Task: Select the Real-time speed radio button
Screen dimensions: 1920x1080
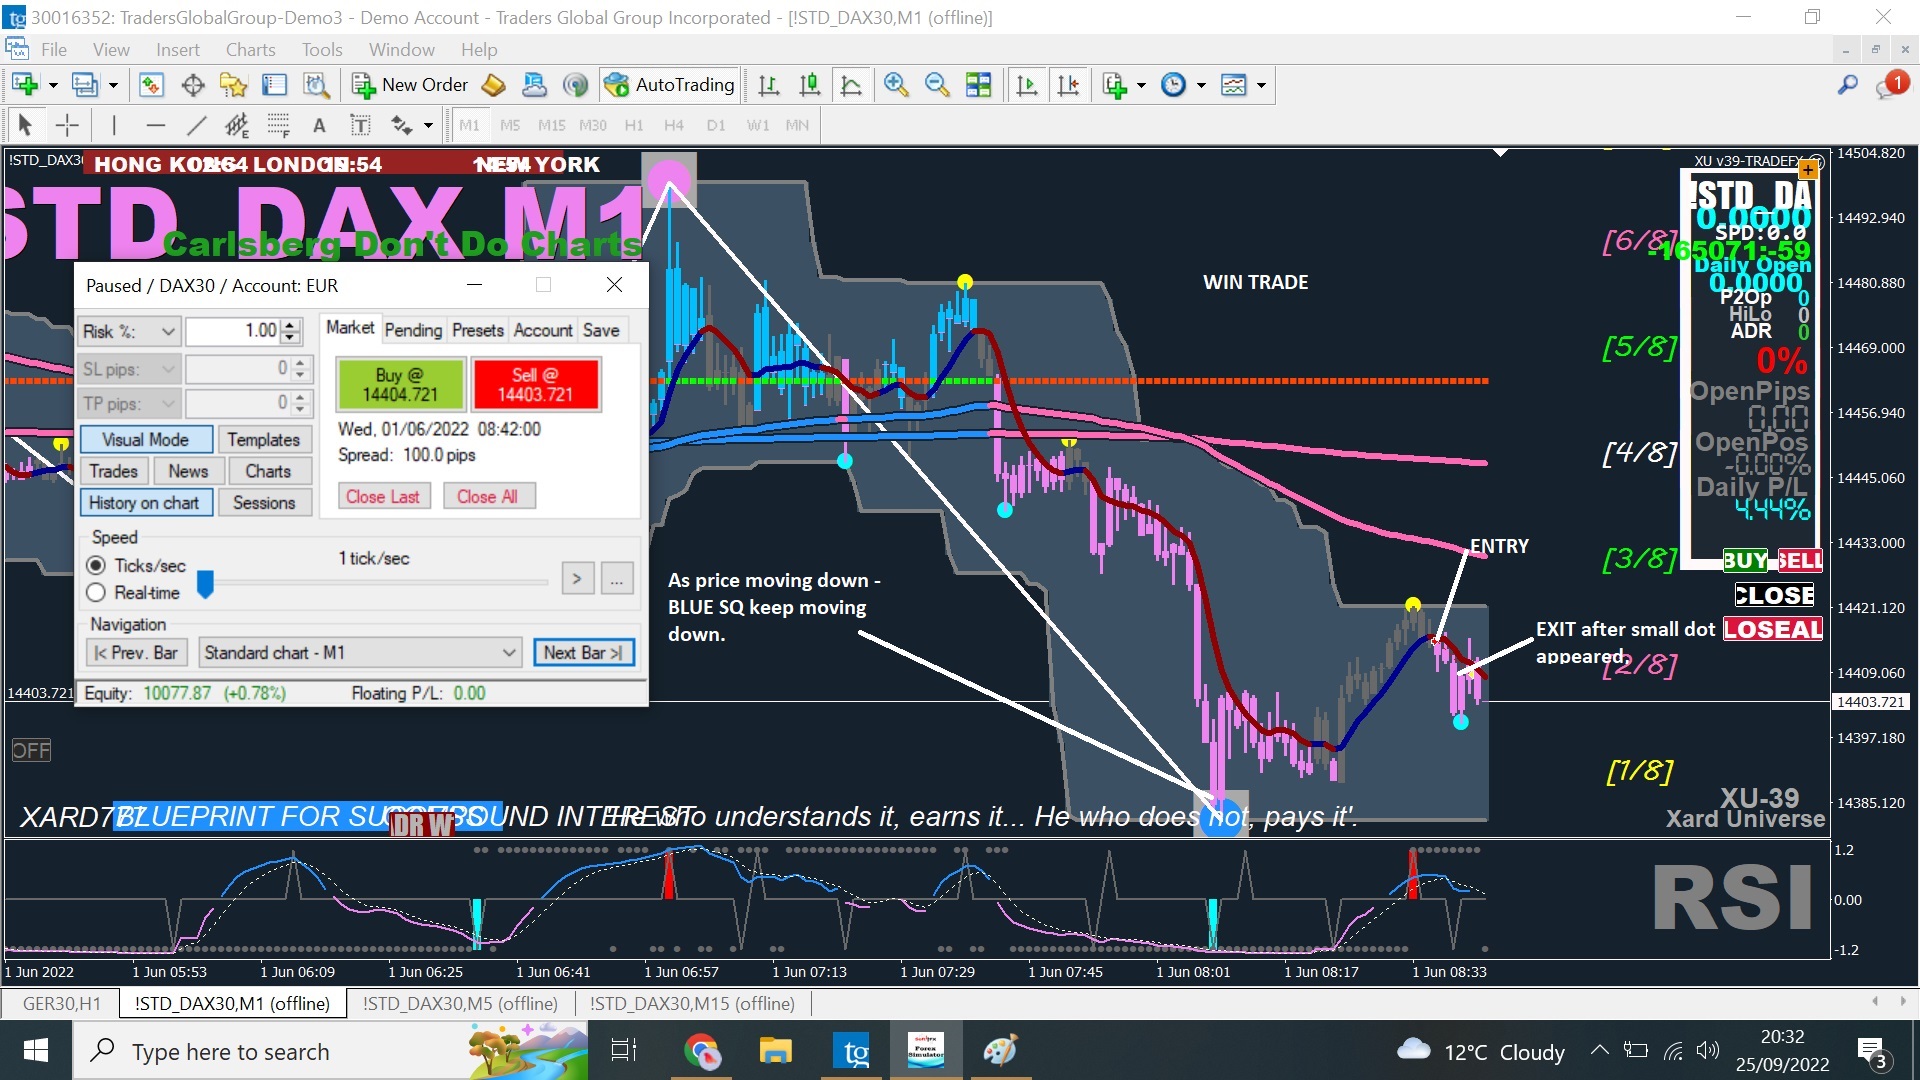Action: click(97, 593)
